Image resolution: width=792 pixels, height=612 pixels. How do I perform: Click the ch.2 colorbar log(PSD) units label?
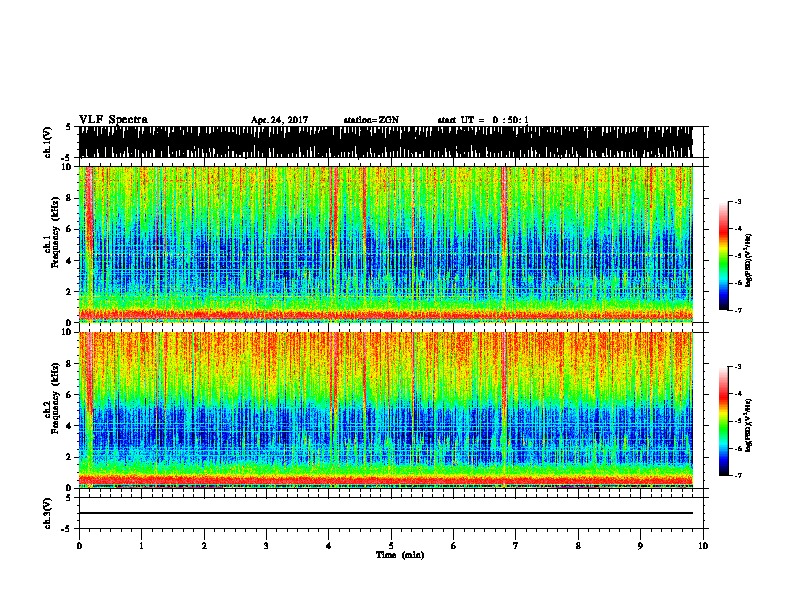point(749,426)
